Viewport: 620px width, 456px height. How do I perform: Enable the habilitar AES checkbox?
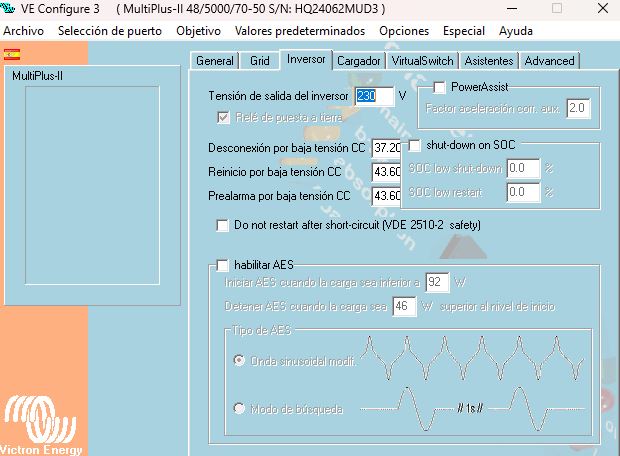click(223, 265)
